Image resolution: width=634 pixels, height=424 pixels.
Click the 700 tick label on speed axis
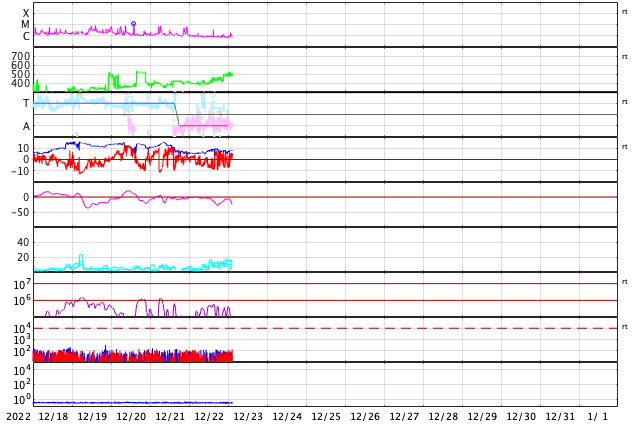(x=21, y=56)
